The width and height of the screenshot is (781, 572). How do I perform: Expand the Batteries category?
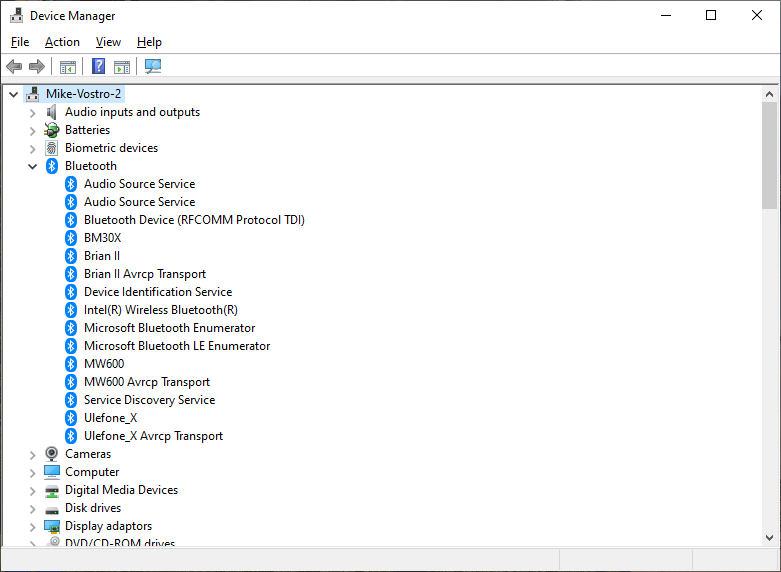[x=33, y=131]
